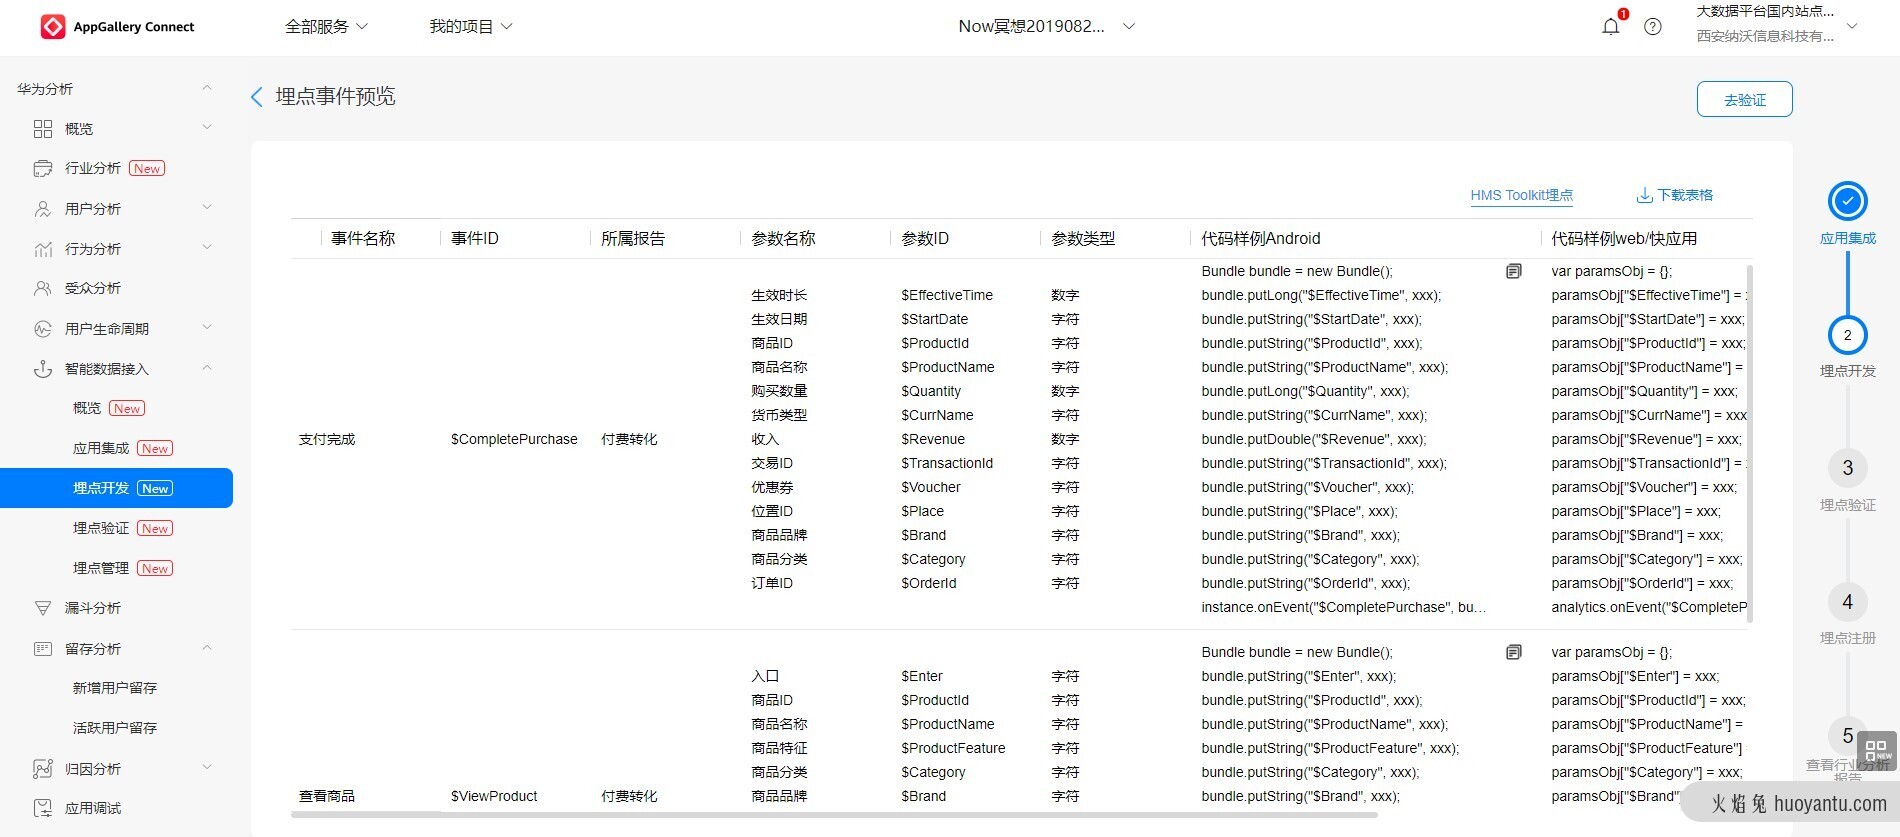1900x837 pixels.
Task: Open the floating QR code widget
Action: (x=1876, y=752)
